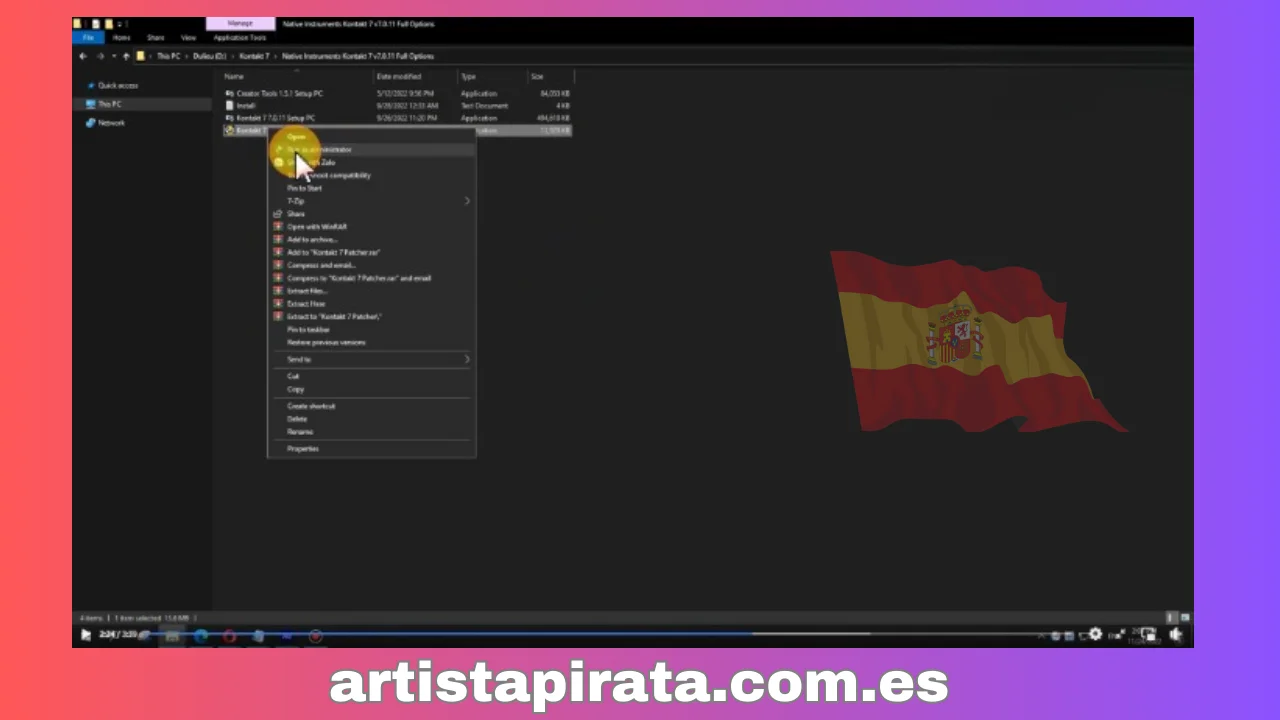The image size is (1280, 720).
Task: Sort by Date modified column header
Action: (x=398, y=76)
